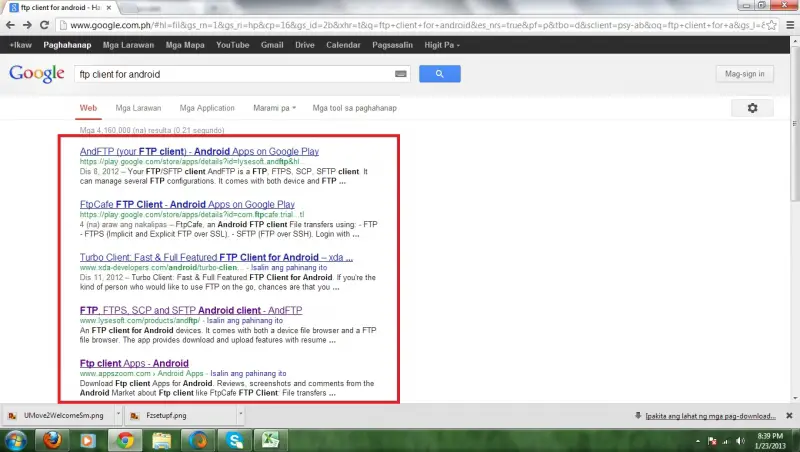Open Chrome menu icon
This screenshot has height=452, width=800.
coord(790,25)
